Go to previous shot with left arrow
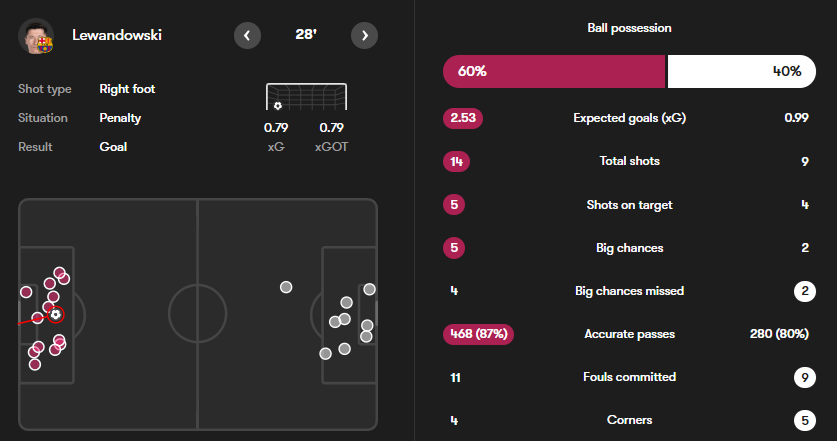 (x=247, y=36)
